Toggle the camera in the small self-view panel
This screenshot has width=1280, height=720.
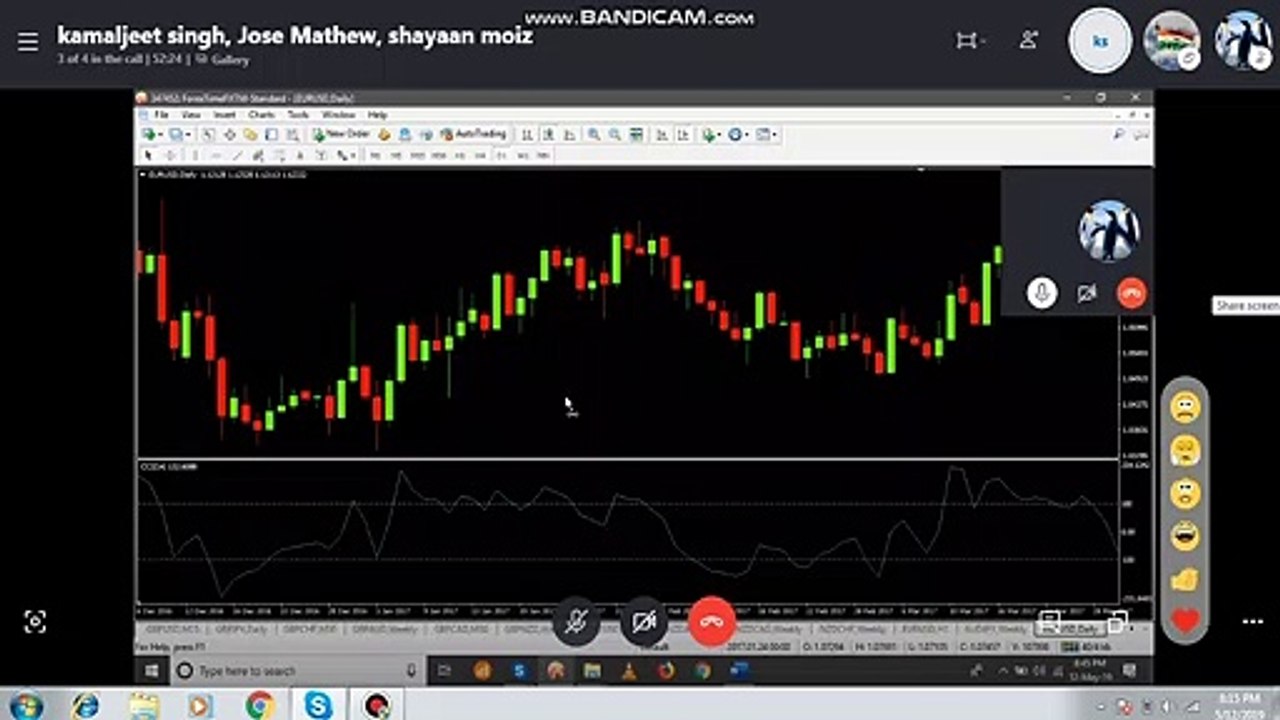coord(1087,293)
